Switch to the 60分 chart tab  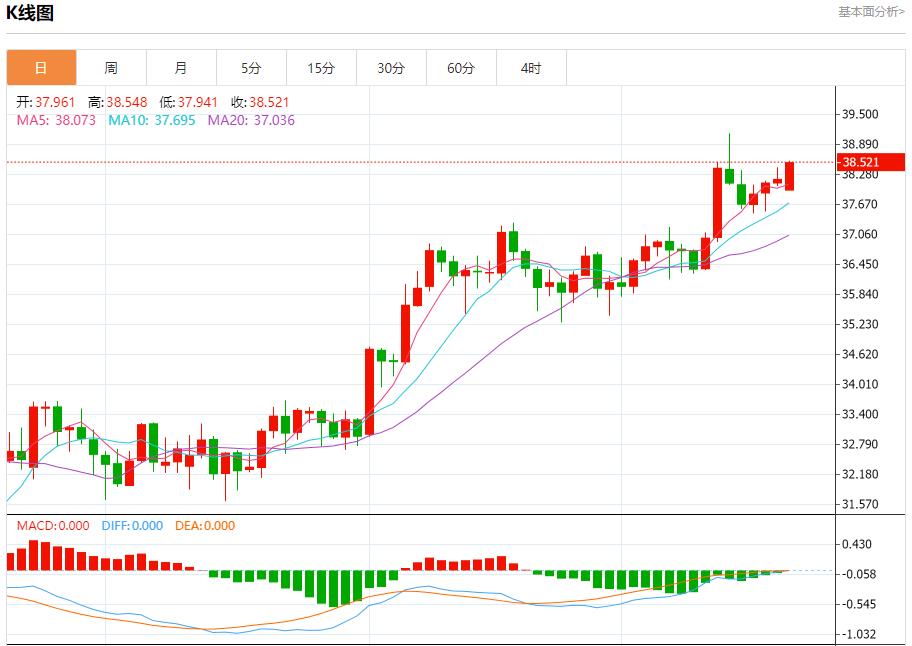click(461, 68)
